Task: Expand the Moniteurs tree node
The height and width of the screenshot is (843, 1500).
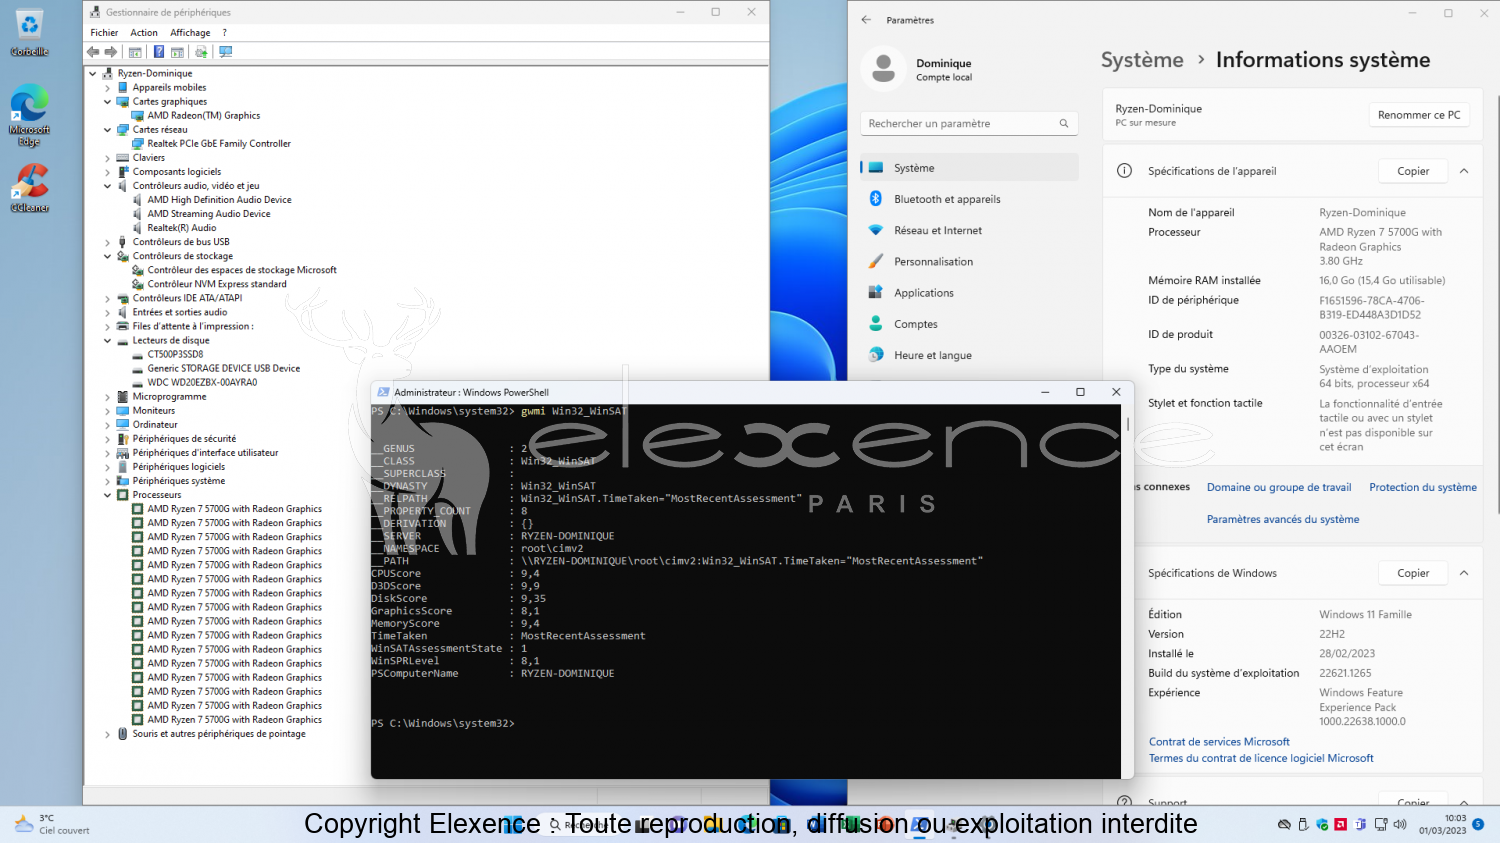Action: coord(107,411)
